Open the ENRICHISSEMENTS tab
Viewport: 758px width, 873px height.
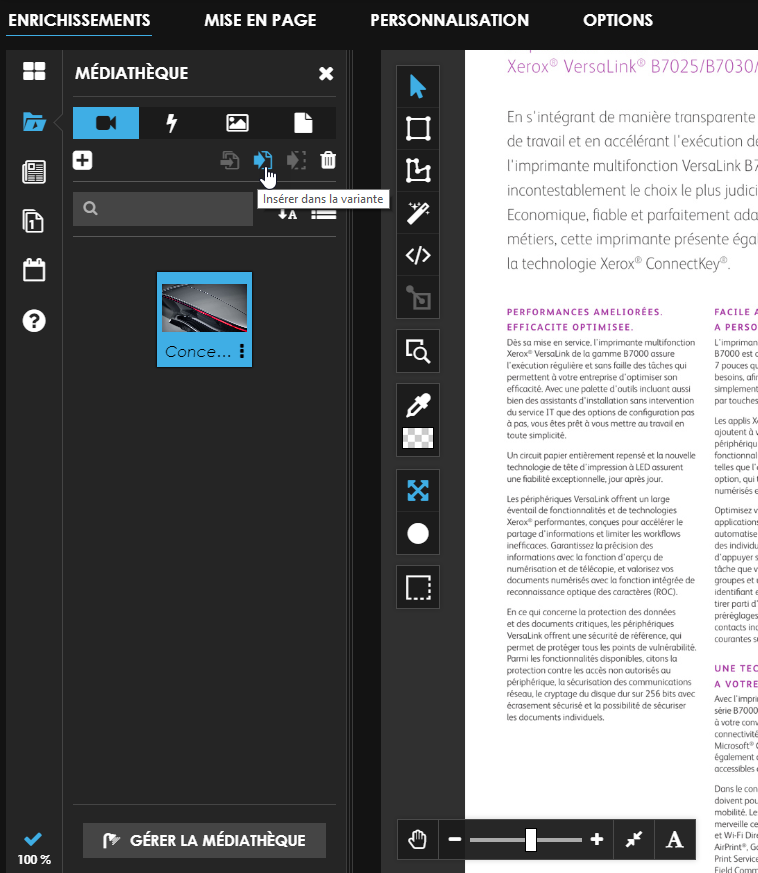click(x=79, y=21)
